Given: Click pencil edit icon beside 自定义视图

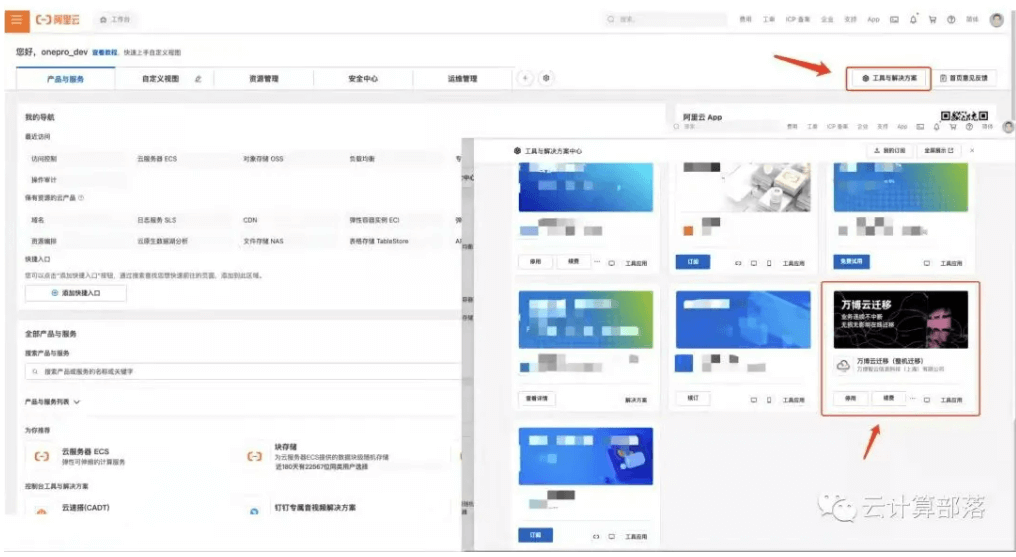Looking at the screenshot, I should [198, 79].
